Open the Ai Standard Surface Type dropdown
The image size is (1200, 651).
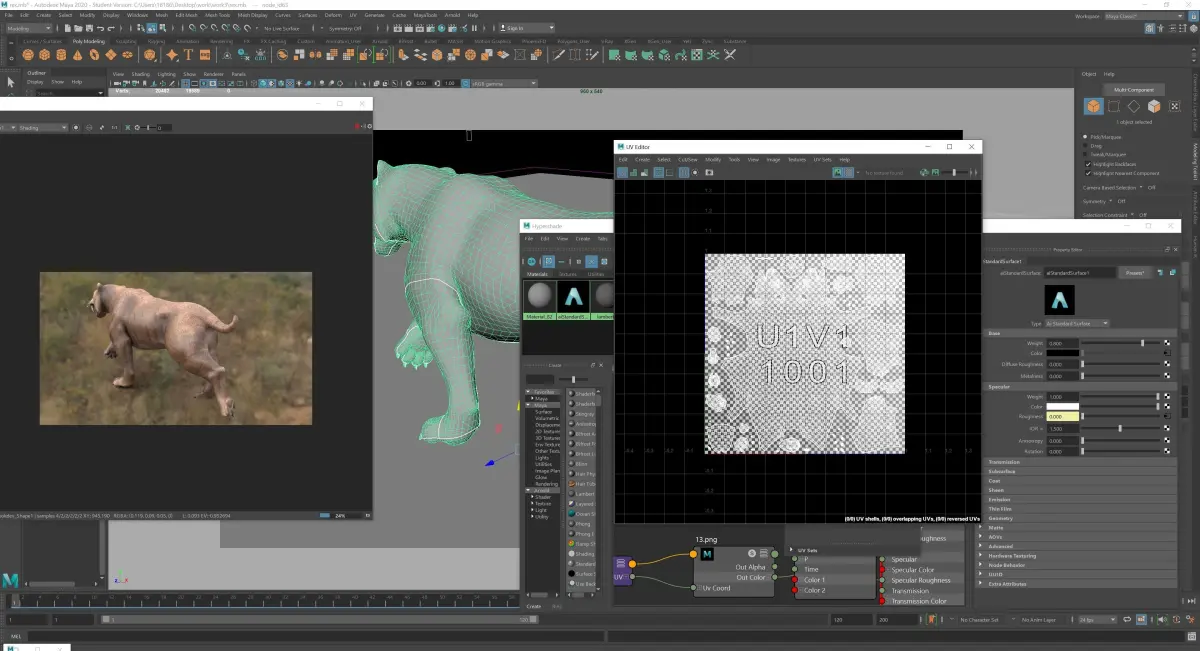coord(1076,323)
